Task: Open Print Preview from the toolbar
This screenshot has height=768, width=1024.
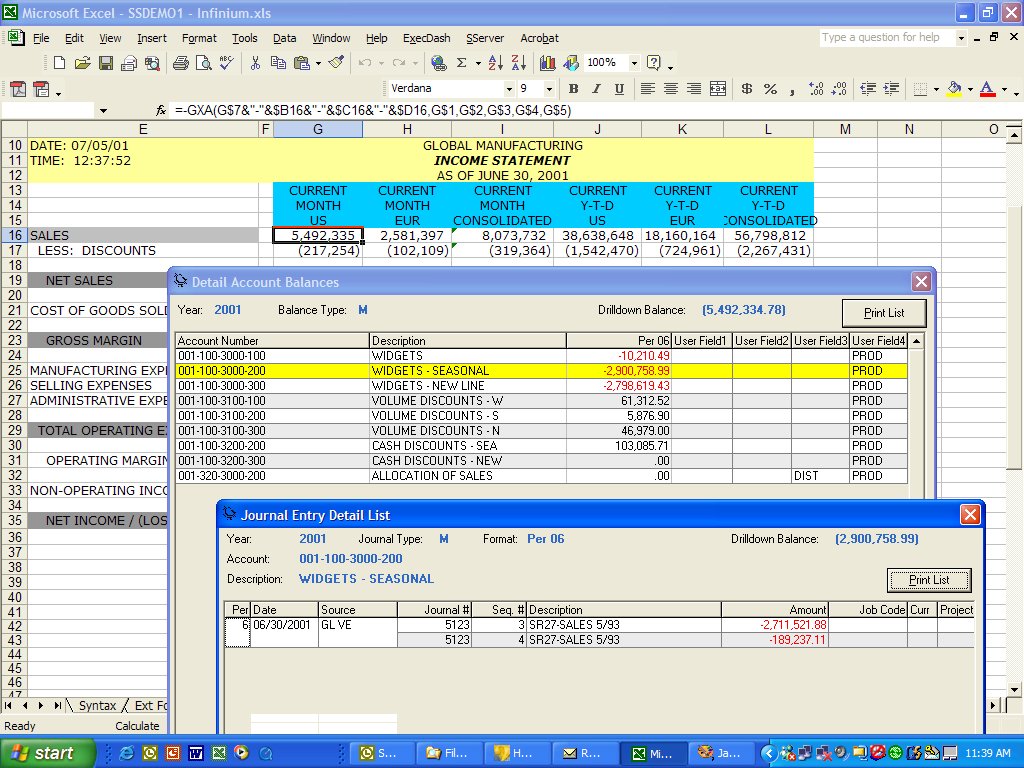Action: [204, 63]
